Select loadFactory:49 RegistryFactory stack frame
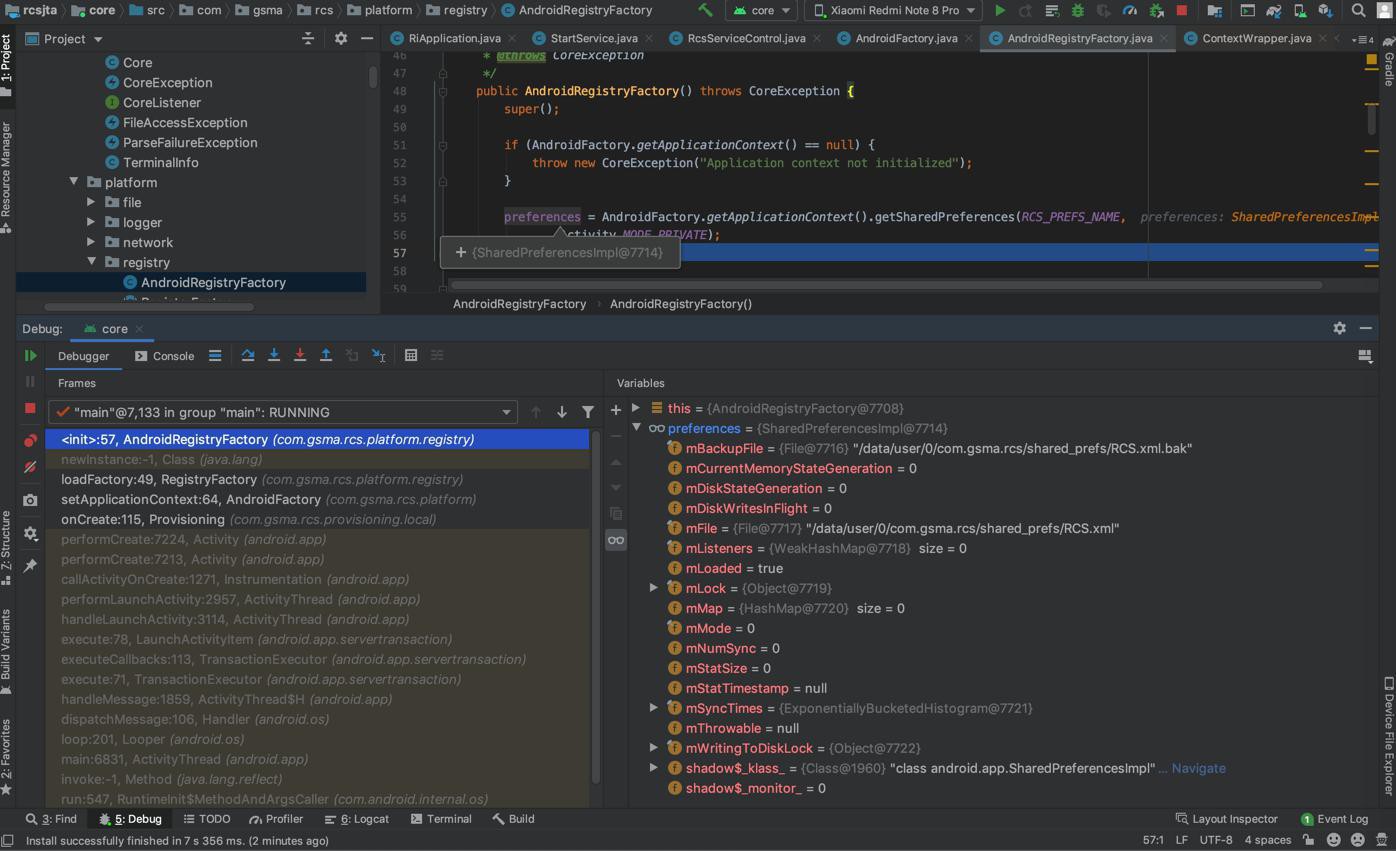Viewport: 1396px width, 851px height. [159, 479]
